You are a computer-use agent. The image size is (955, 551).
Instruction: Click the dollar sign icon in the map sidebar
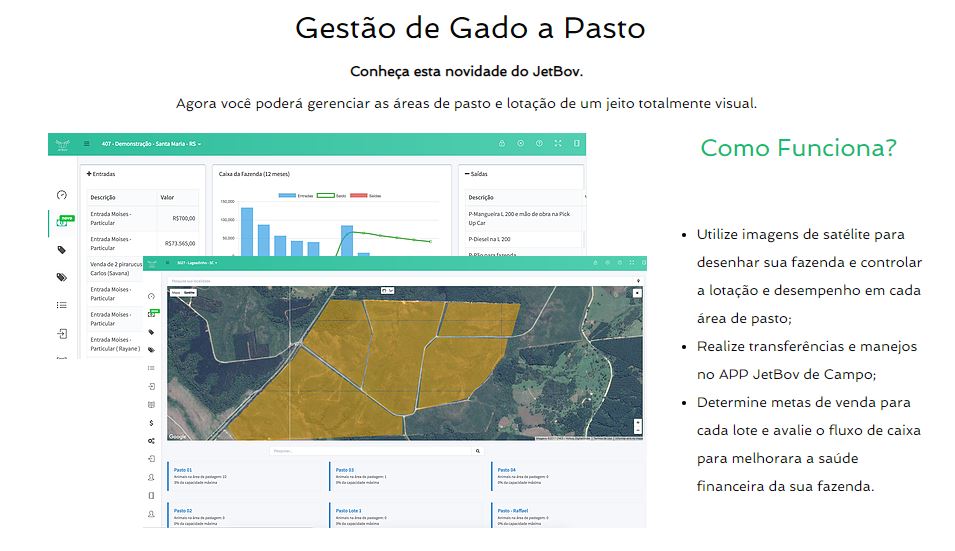click(151, 422)
